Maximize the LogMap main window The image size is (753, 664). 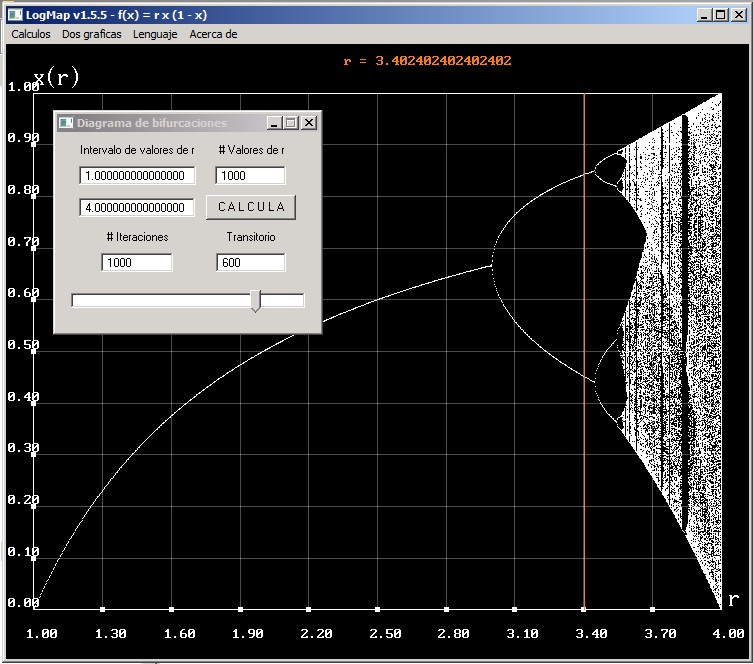(721, 15)
